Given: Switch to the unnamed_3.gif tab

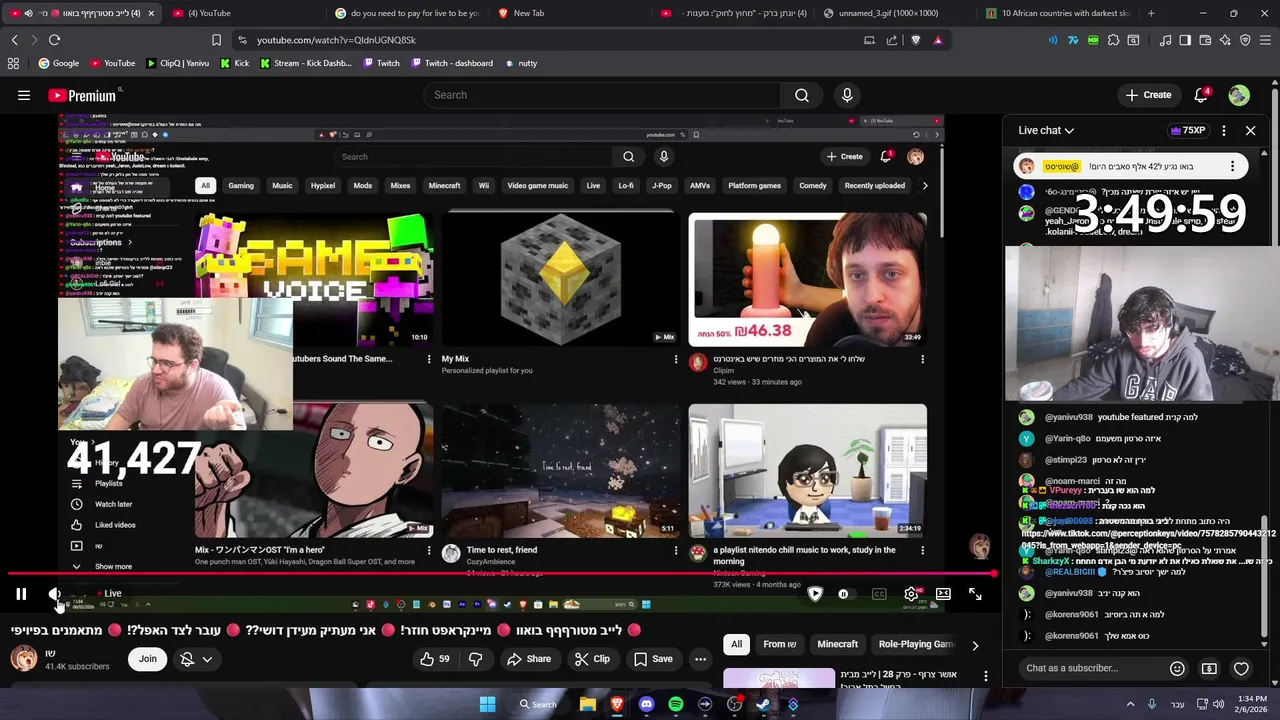Looking at the screenshot, I should point(893,13).
